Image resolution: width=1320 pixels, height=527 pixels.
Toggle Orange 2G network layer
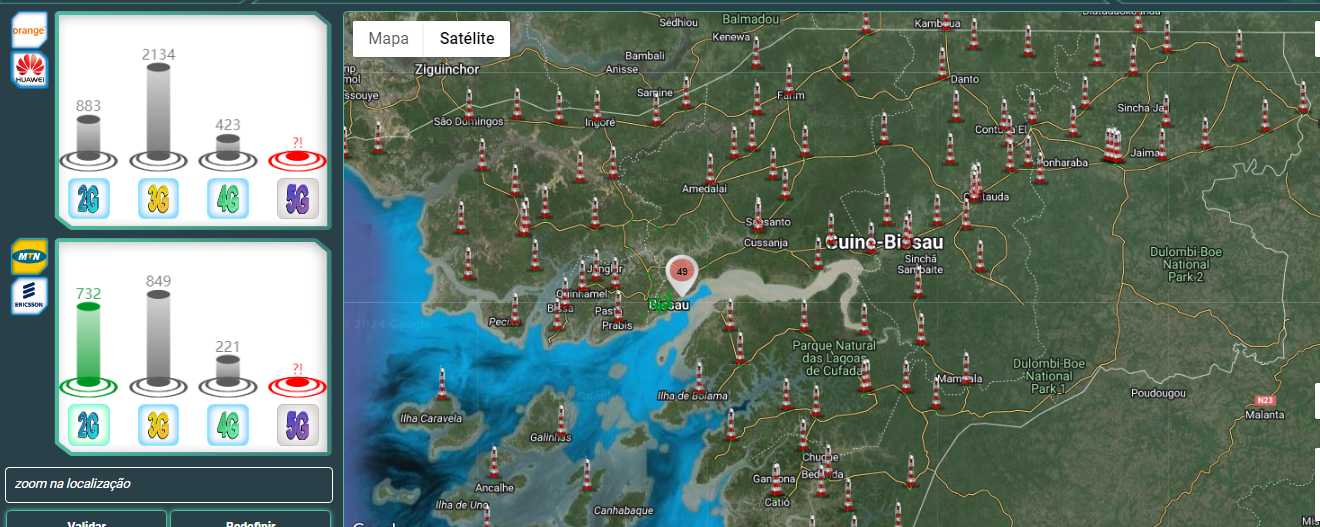pos(88,199)
